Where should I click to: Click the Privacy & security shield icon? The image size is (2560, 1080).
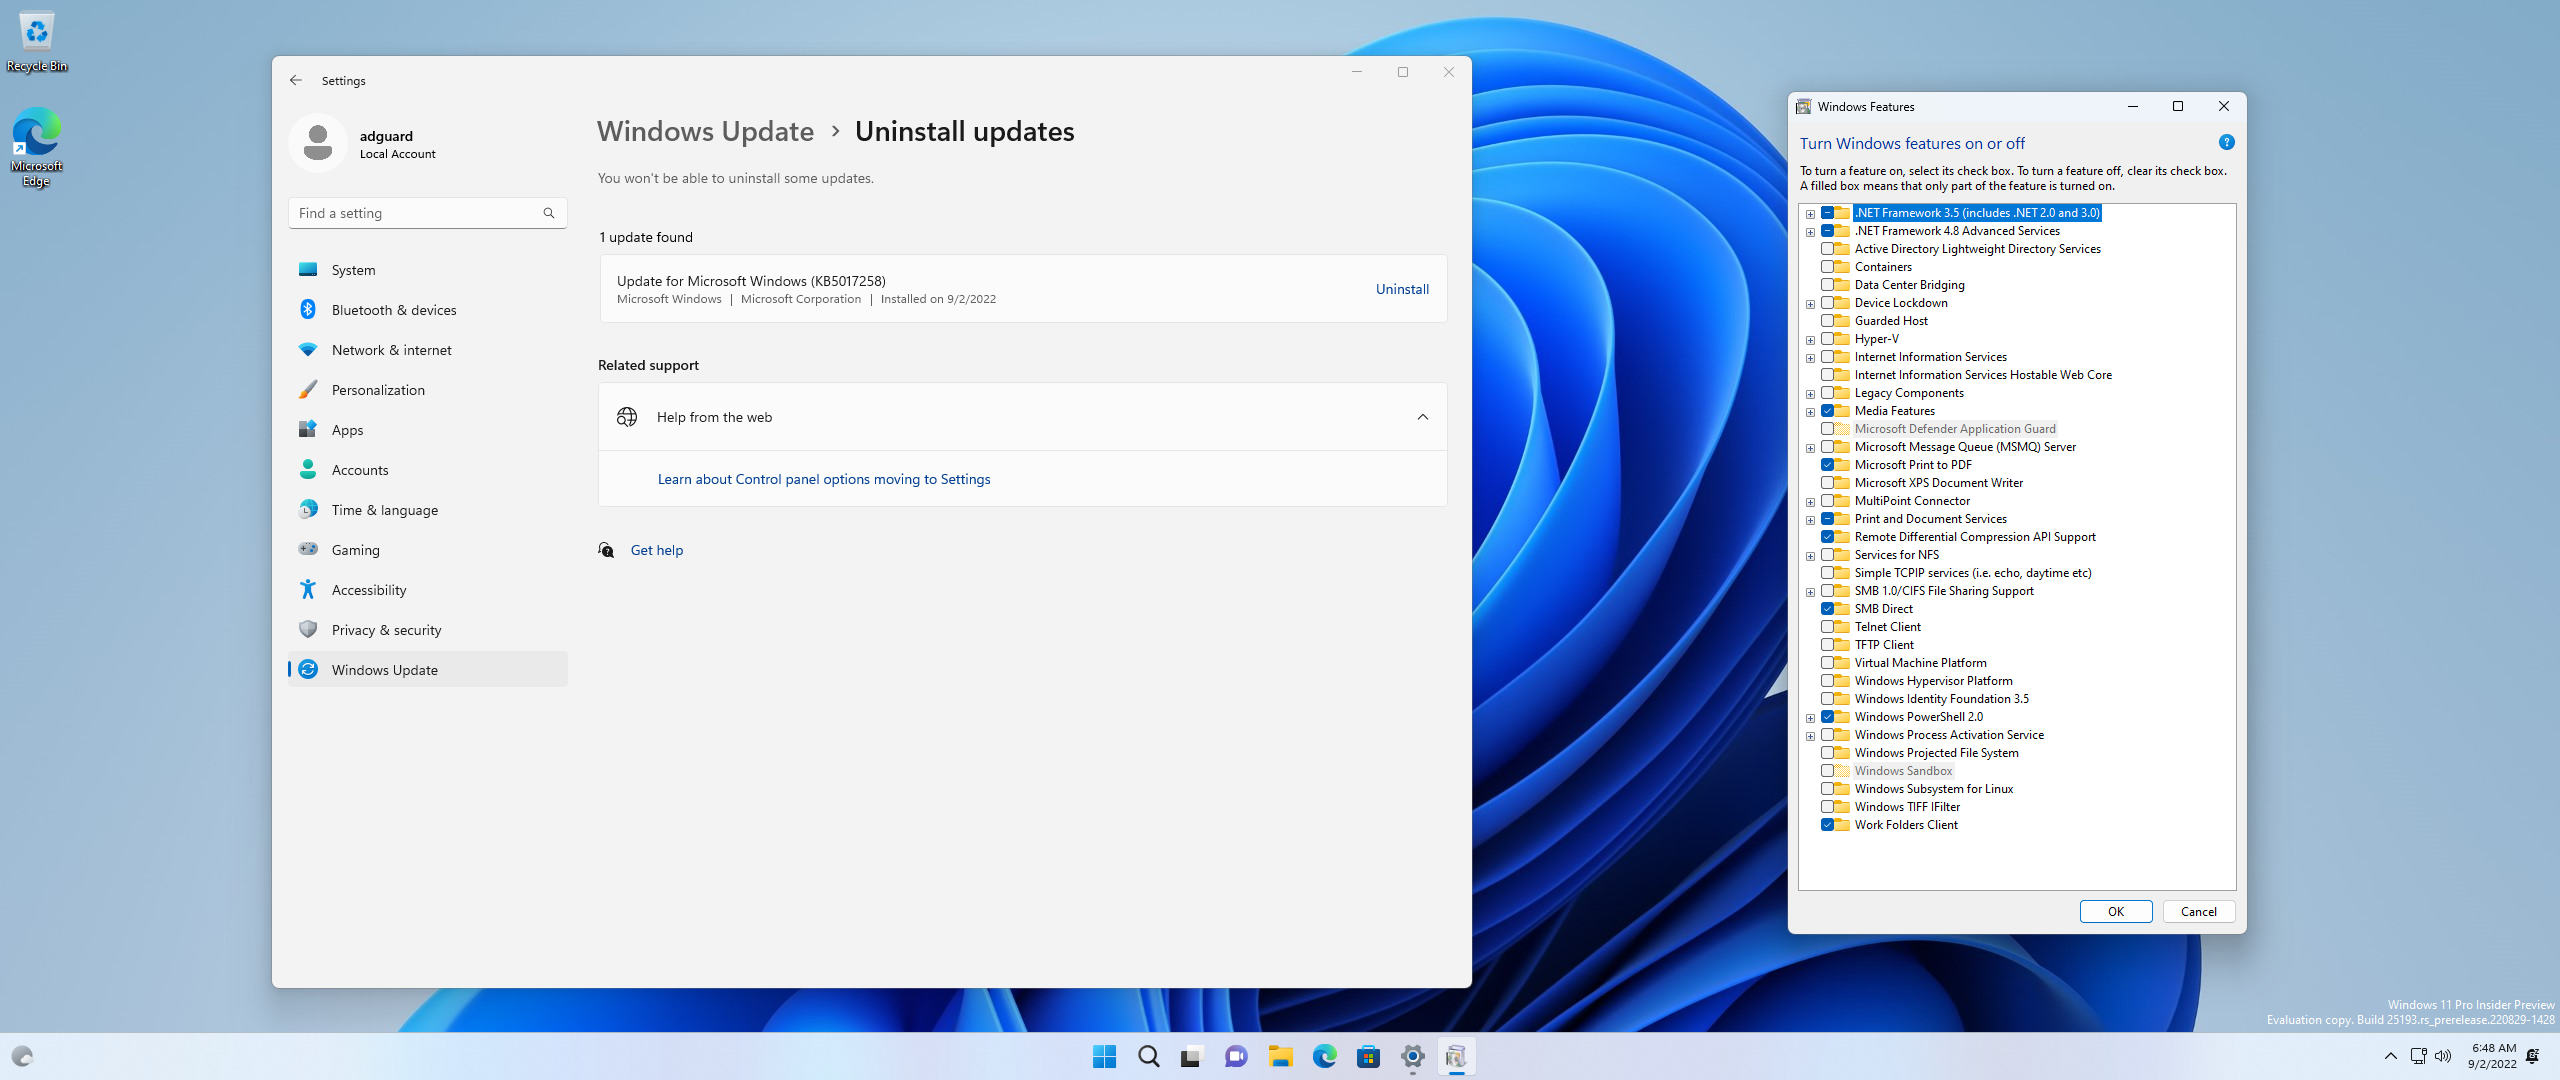(308, 630)
